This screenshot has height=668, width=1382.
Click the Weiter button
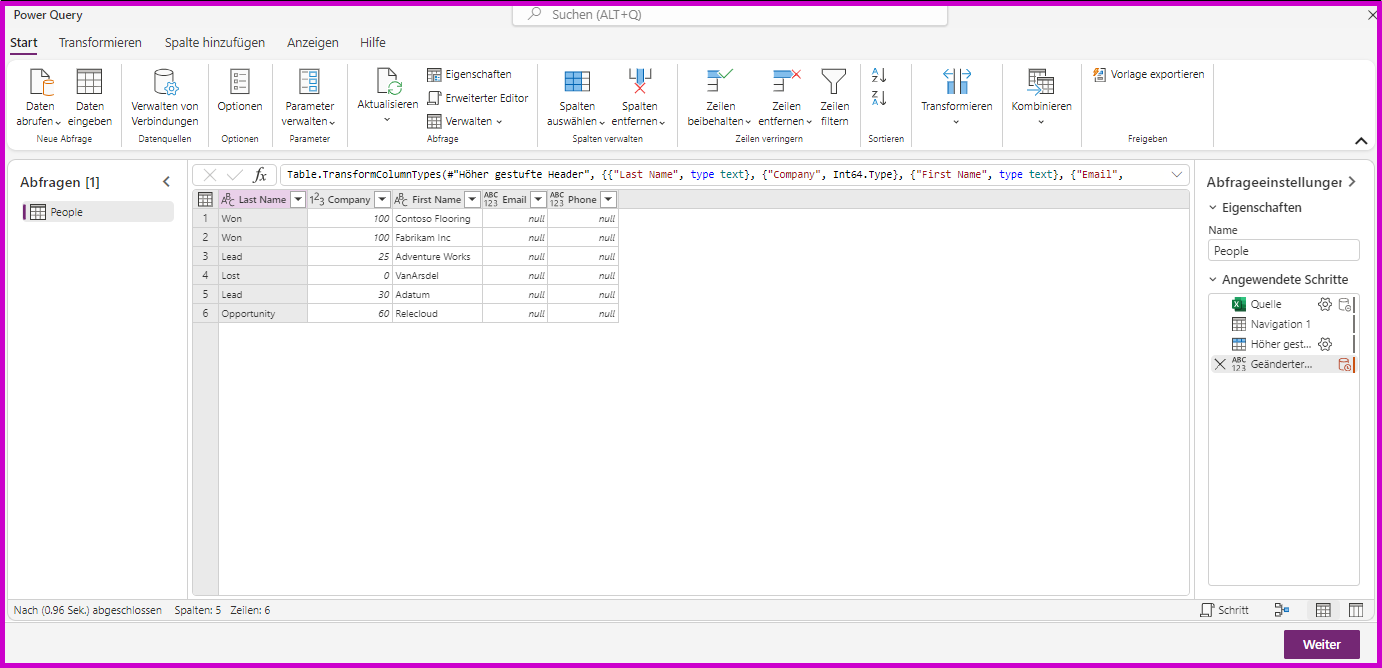1321,644
